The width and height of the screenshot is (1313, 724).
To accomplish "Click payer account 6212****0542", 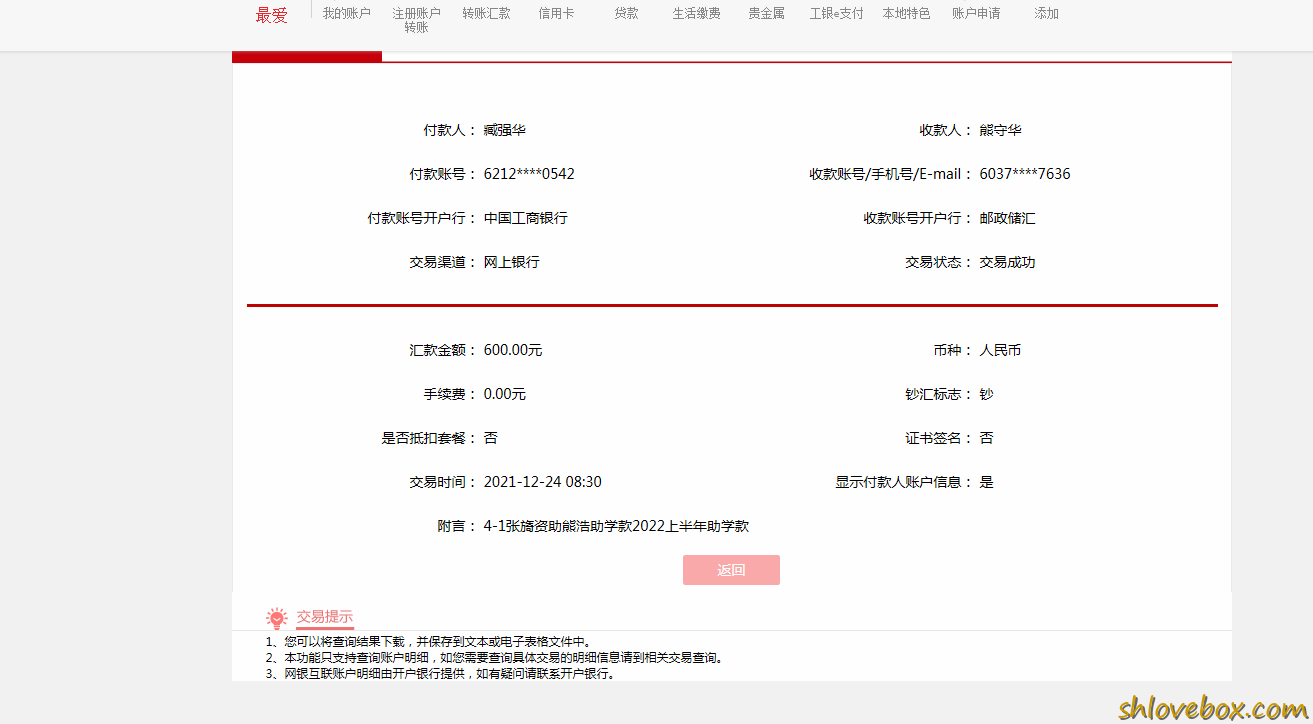I will (x=529, y=174).
